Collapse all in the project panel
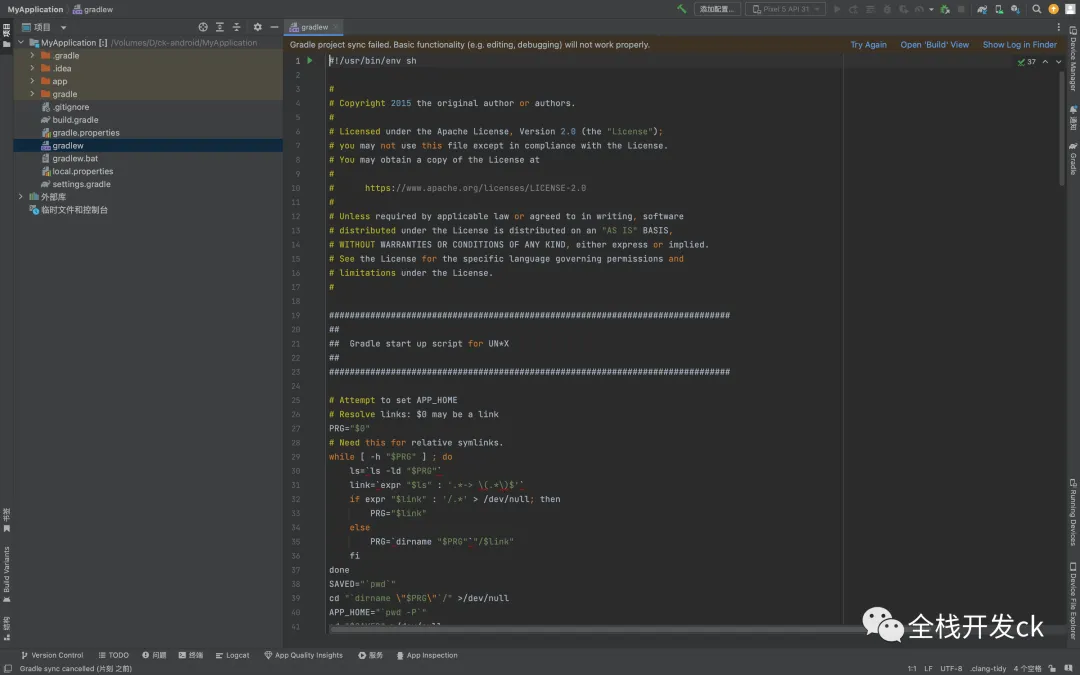Viewport: 1080px width, 675px height. (237, 27)
